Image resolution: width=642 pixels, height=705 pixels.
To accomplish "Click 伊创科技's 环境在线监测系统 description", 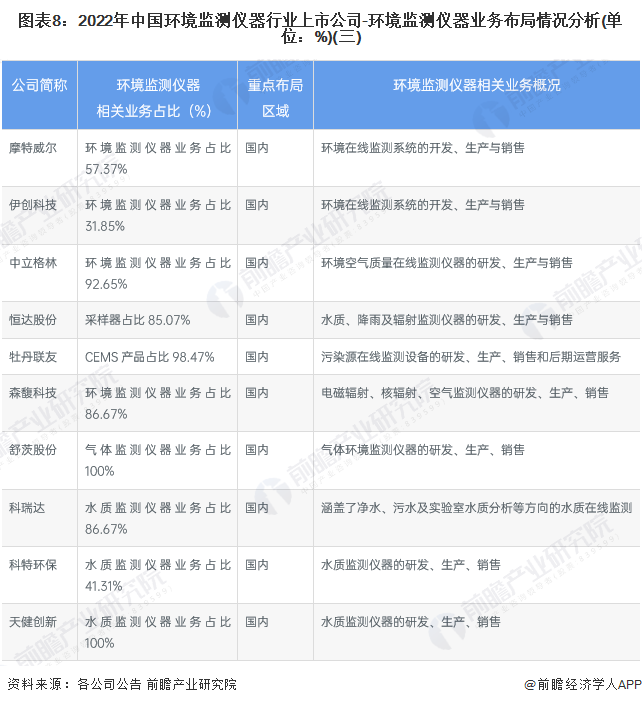I will [423, 205].
